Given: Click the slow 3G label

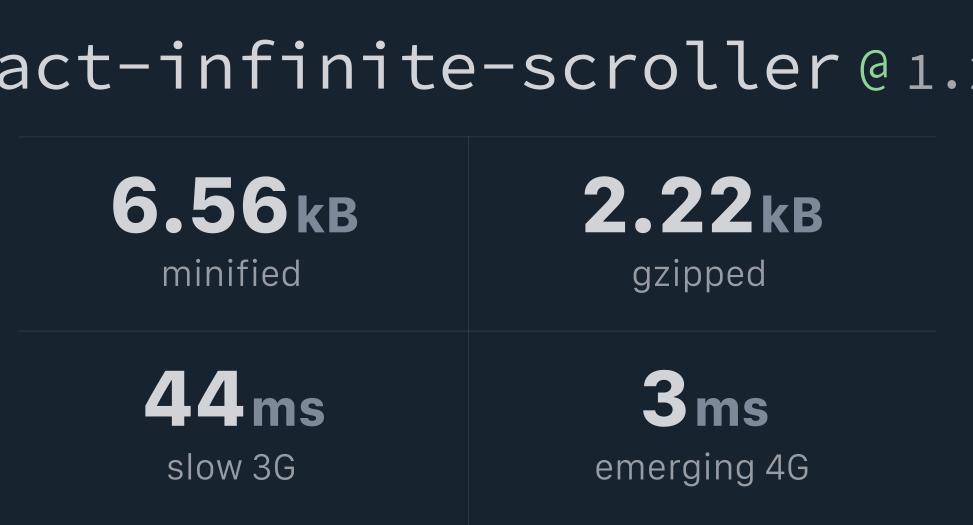Looking at the screenshot, I should pyautogui.click(x=231, y=467).
